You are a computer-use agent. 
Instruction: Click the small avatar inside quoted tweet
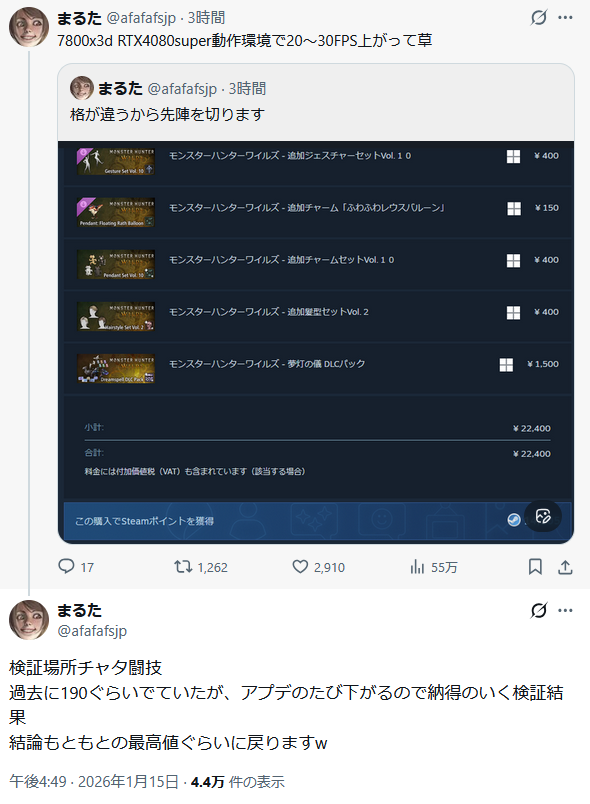click(82, 88)
